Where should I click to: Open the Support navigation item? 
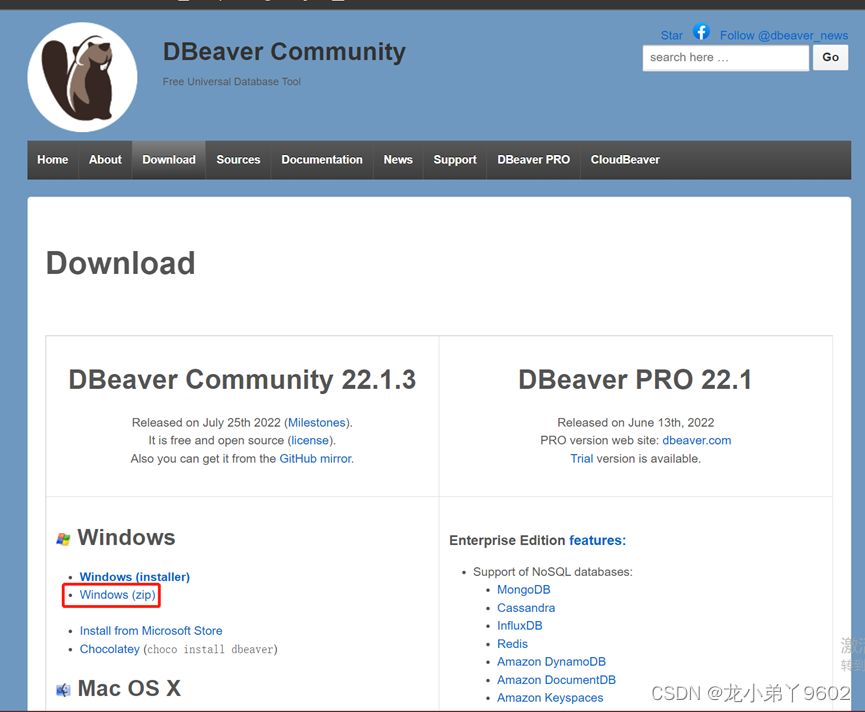pyautogui.click(x=455, y=160)
